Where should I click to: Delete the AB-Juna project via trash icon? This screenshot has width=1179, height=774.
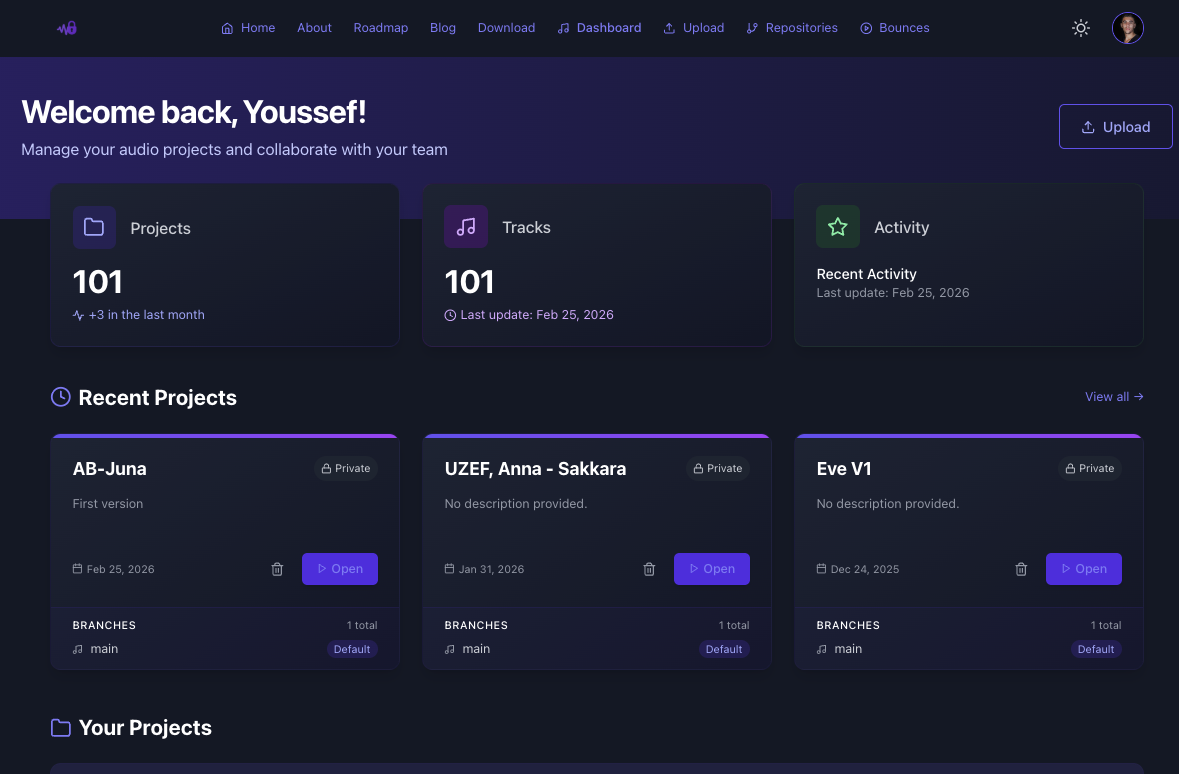pos(277,569)
